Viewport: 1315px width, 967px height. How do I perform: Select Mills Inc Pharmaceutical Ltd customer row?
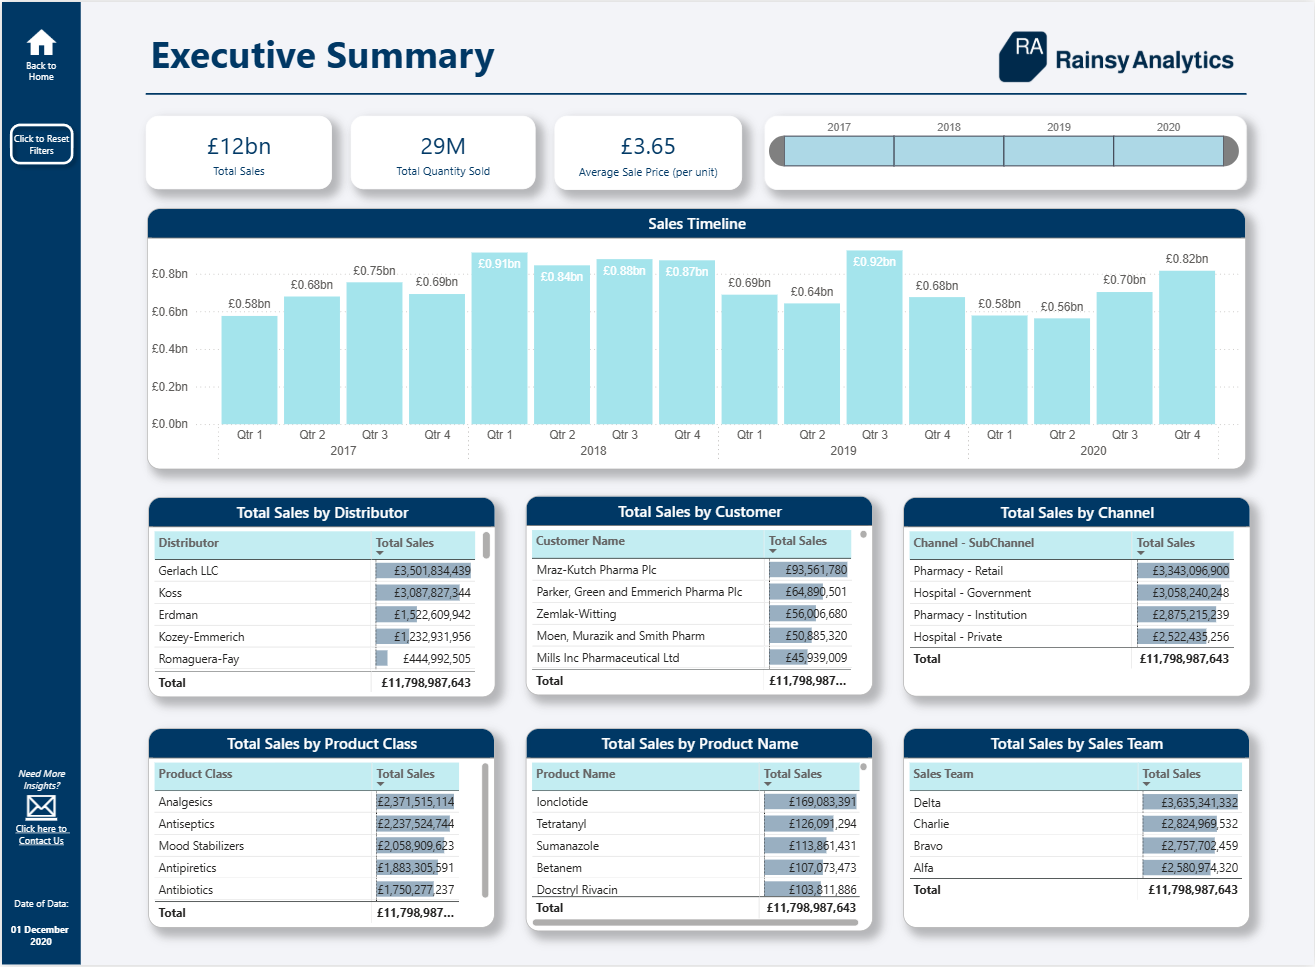click(692, 658)
